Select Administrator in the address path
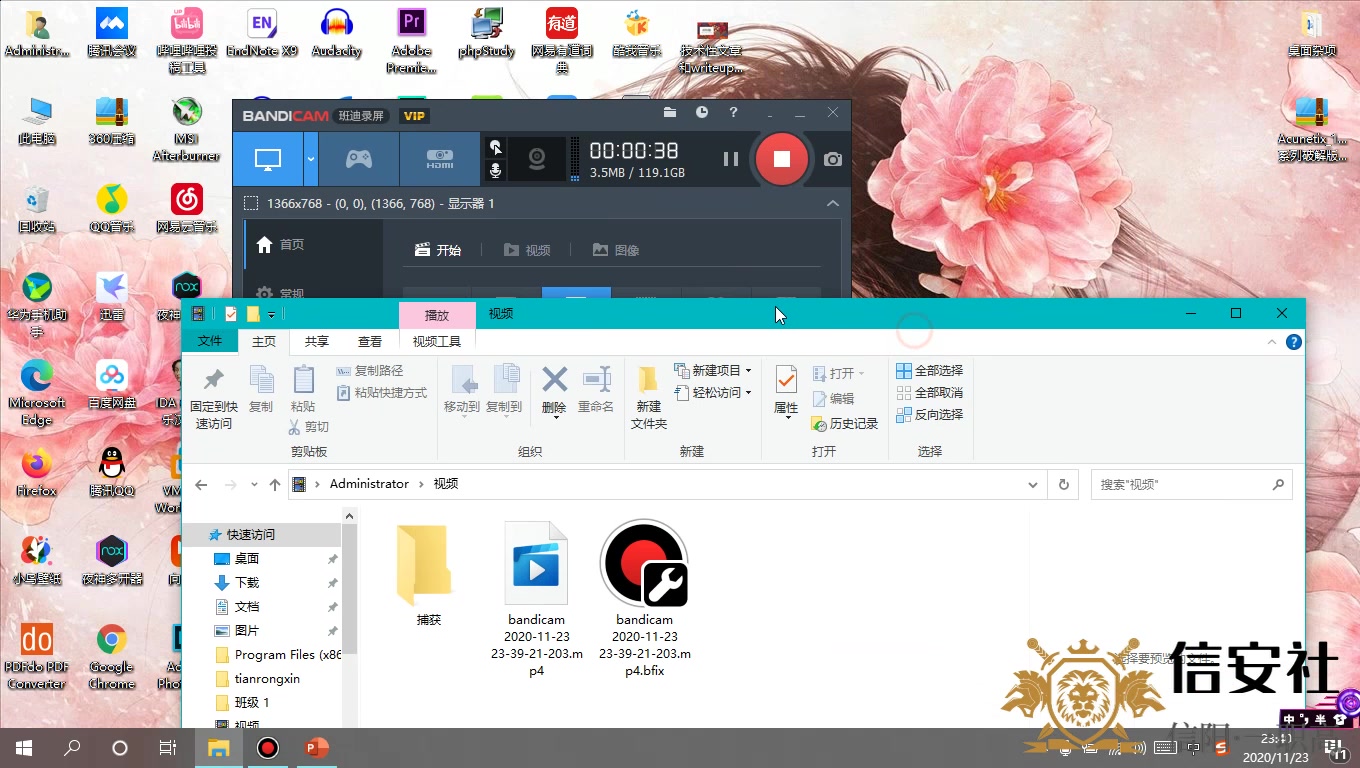Viewport: 1360px width, 768px height. (x=369, y=484)
